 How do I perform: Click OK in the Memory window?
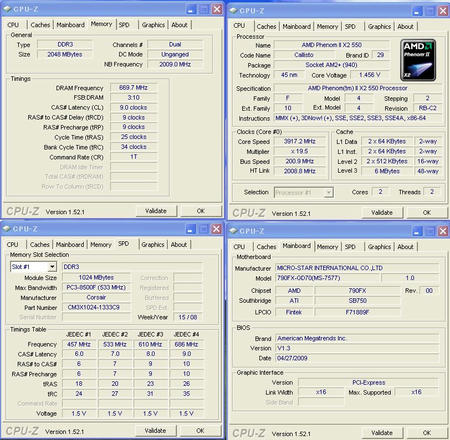point(201,211)
